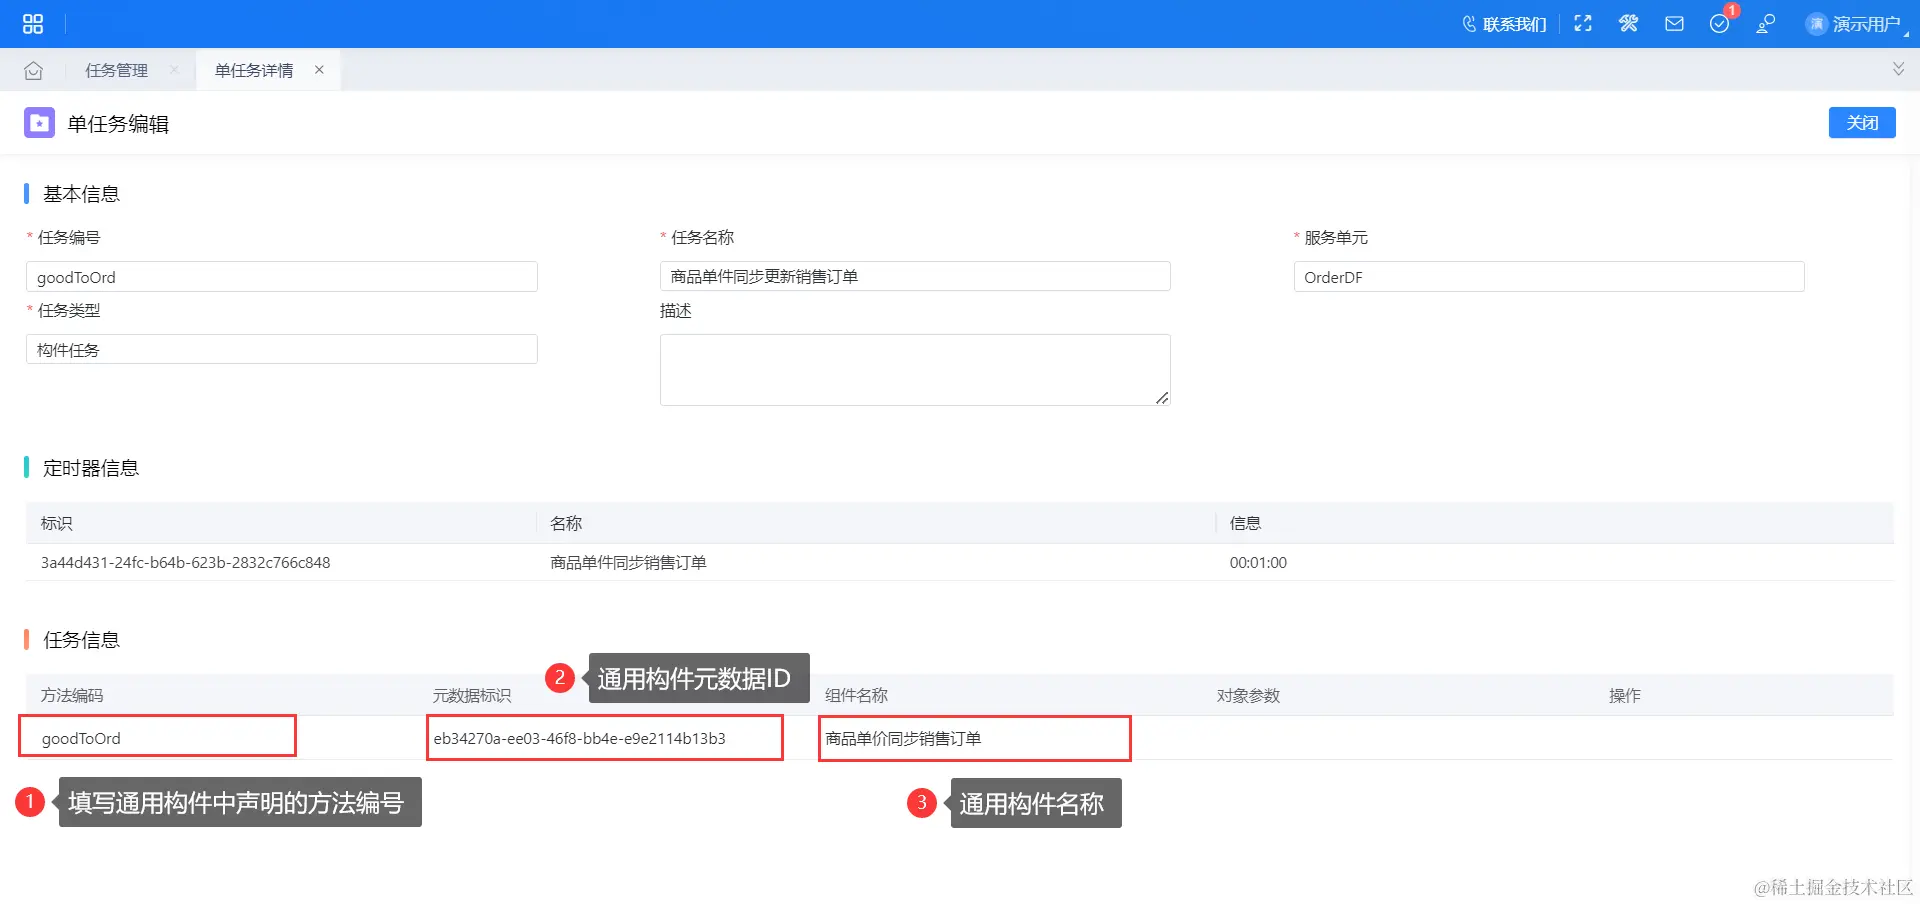Open the app grid menu icon
This screenshot has width=1920, height=904.
[33, 24]
